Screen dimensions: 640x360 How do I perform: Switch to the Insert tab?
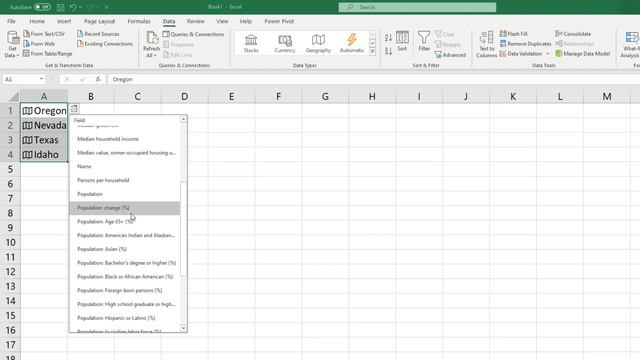click(64, 21)
